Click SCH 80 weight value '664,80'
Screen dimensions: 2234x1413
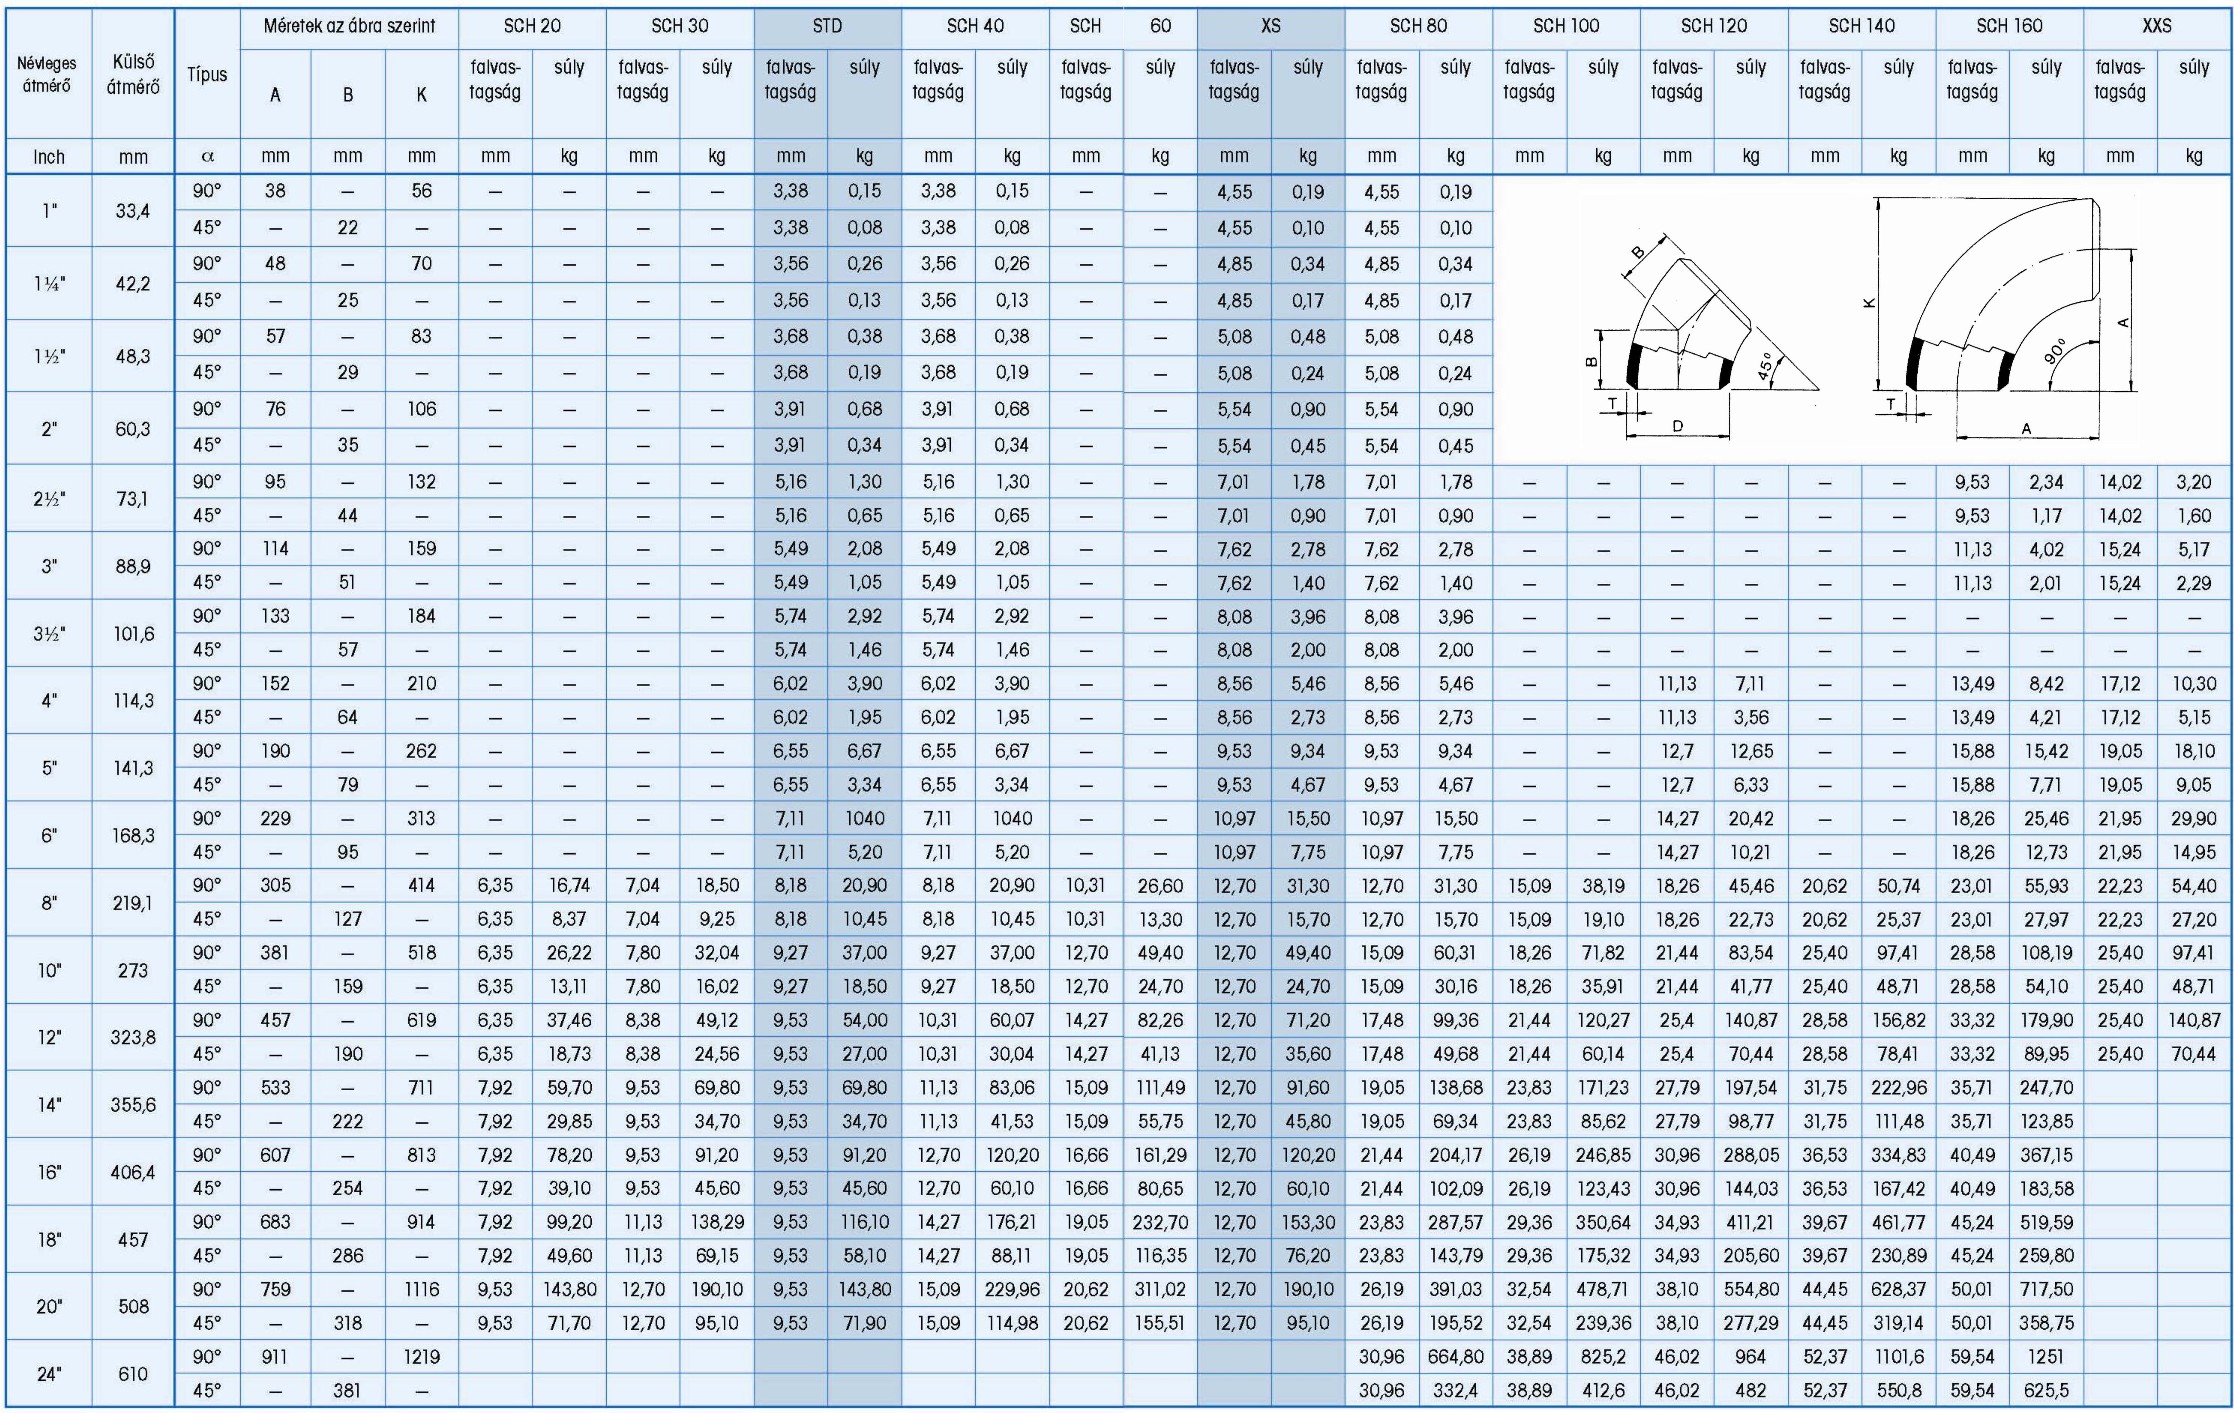[1456, 1357]
